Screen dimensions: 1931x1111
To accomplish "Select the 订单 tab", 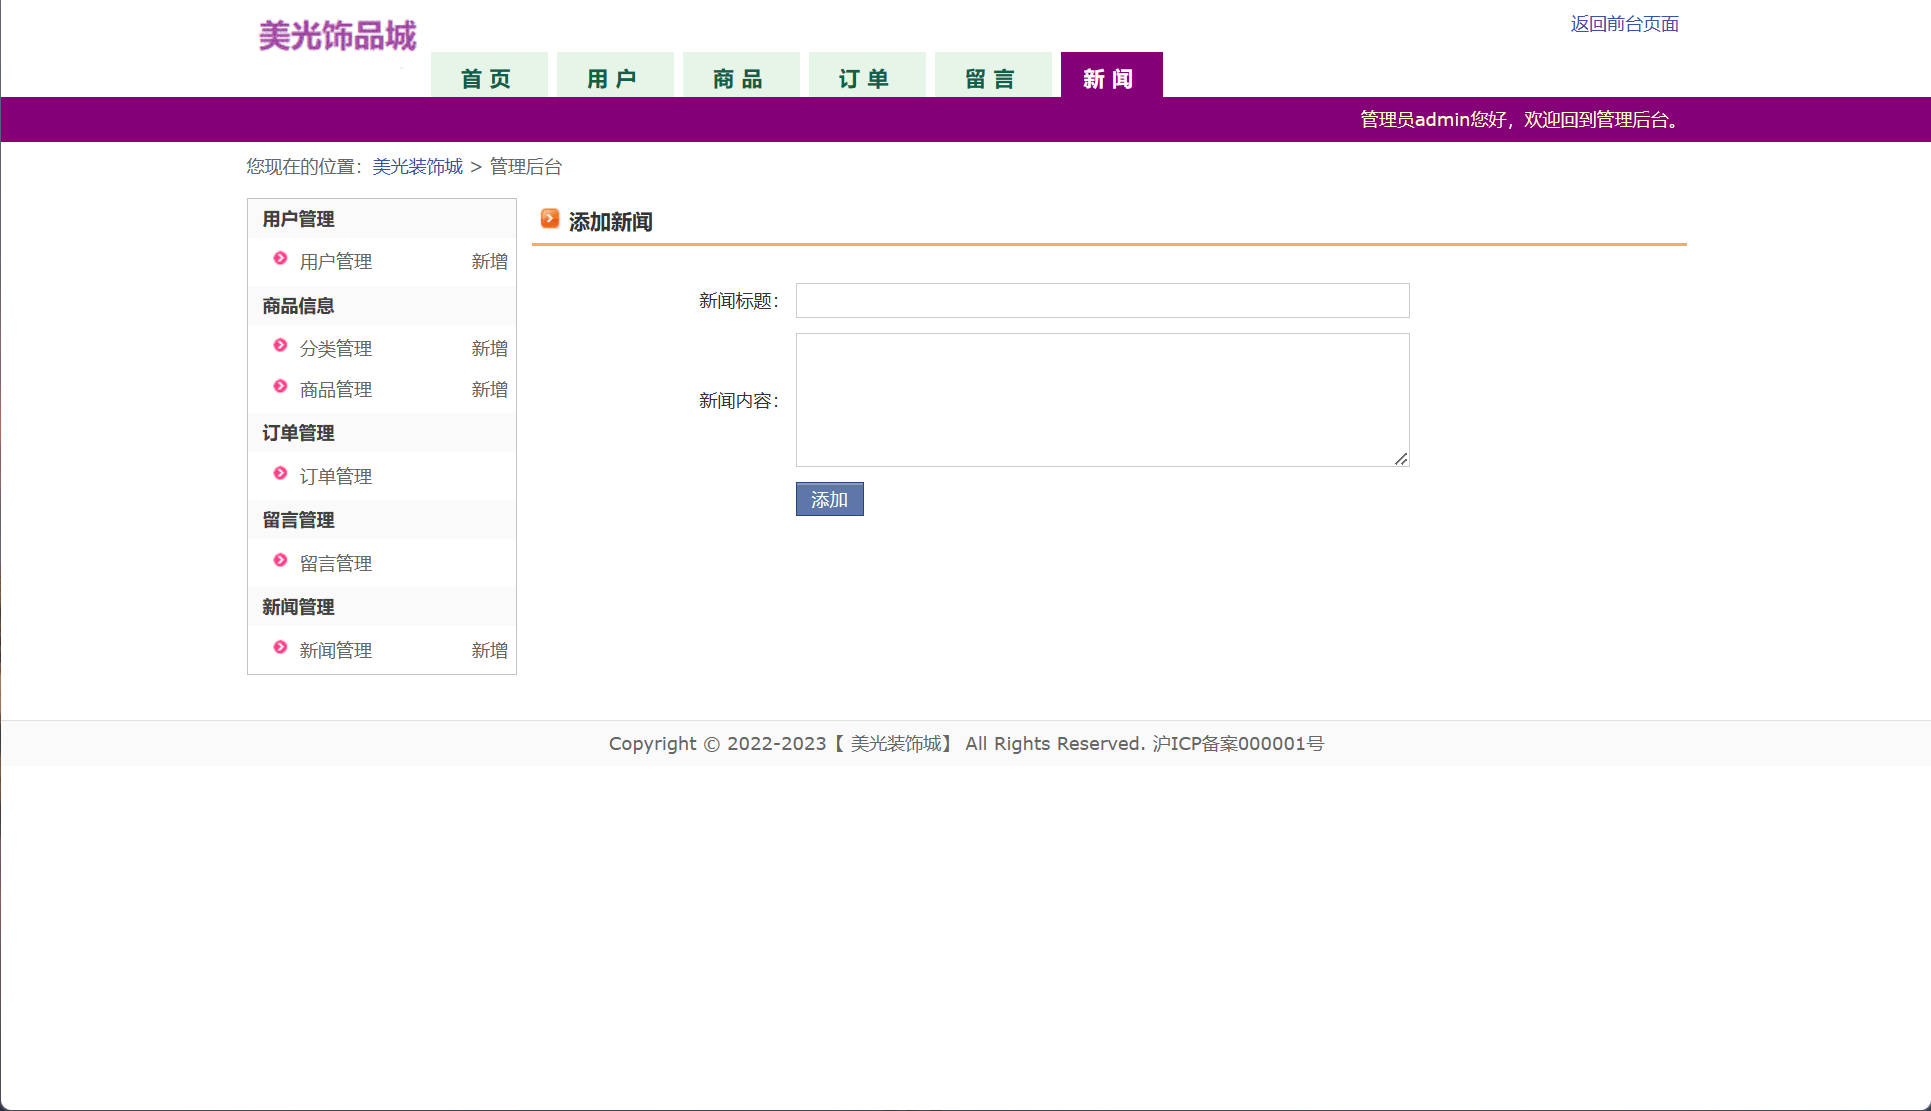I will pos(866,77).
